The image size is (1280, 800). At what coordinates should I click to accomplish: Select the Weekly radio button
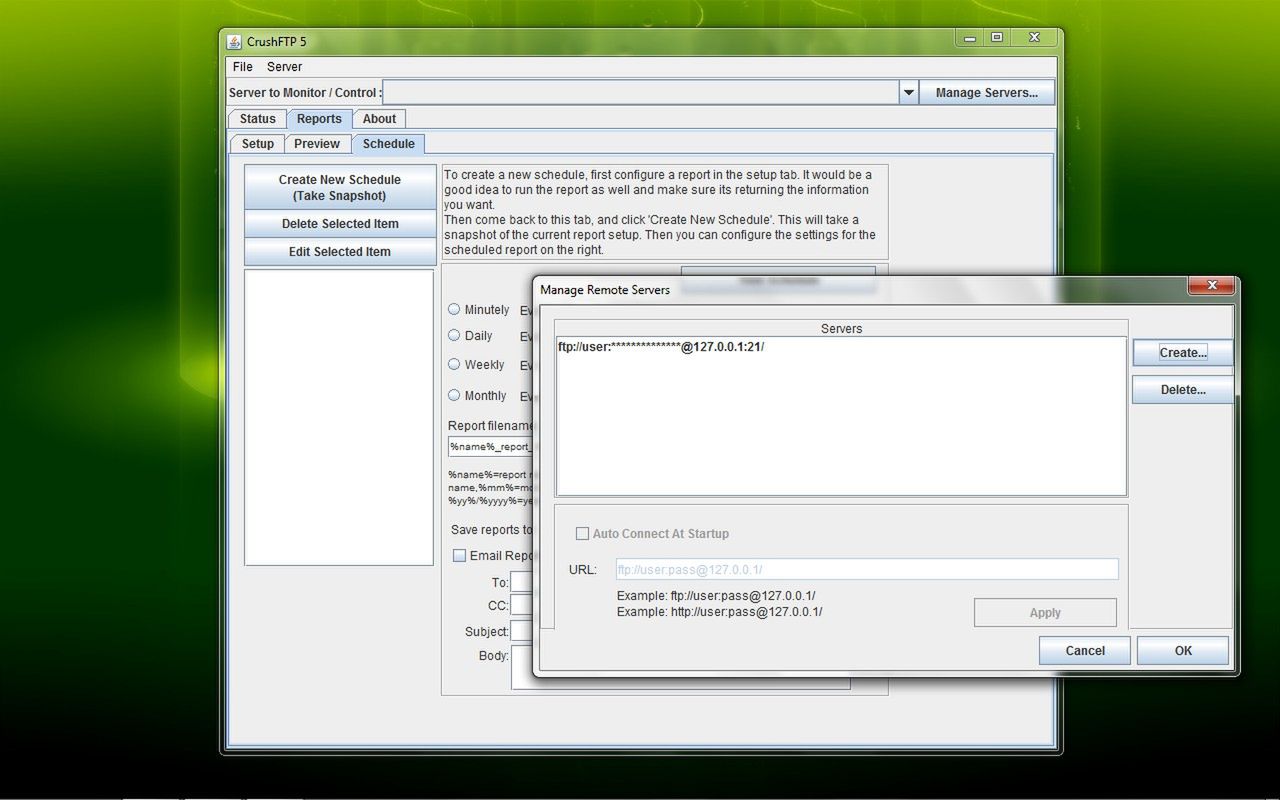(454, 364)
